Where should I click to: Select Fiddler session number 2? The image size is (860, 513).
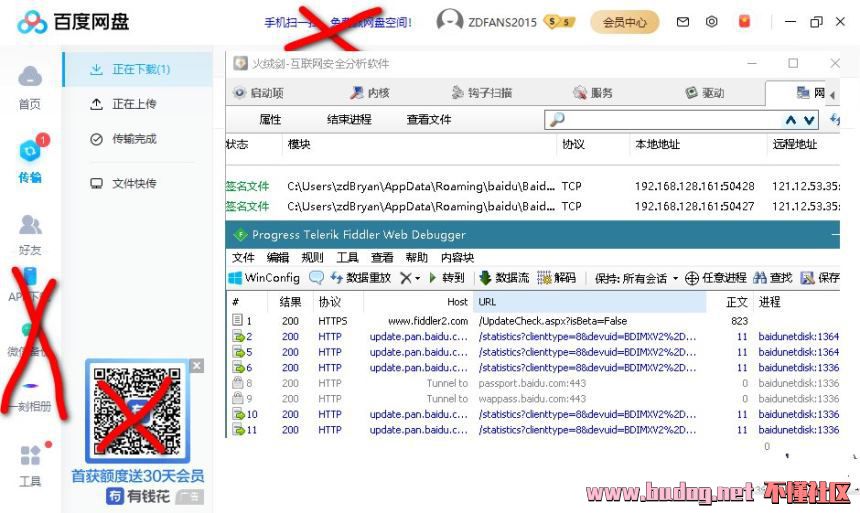(533, 336)
